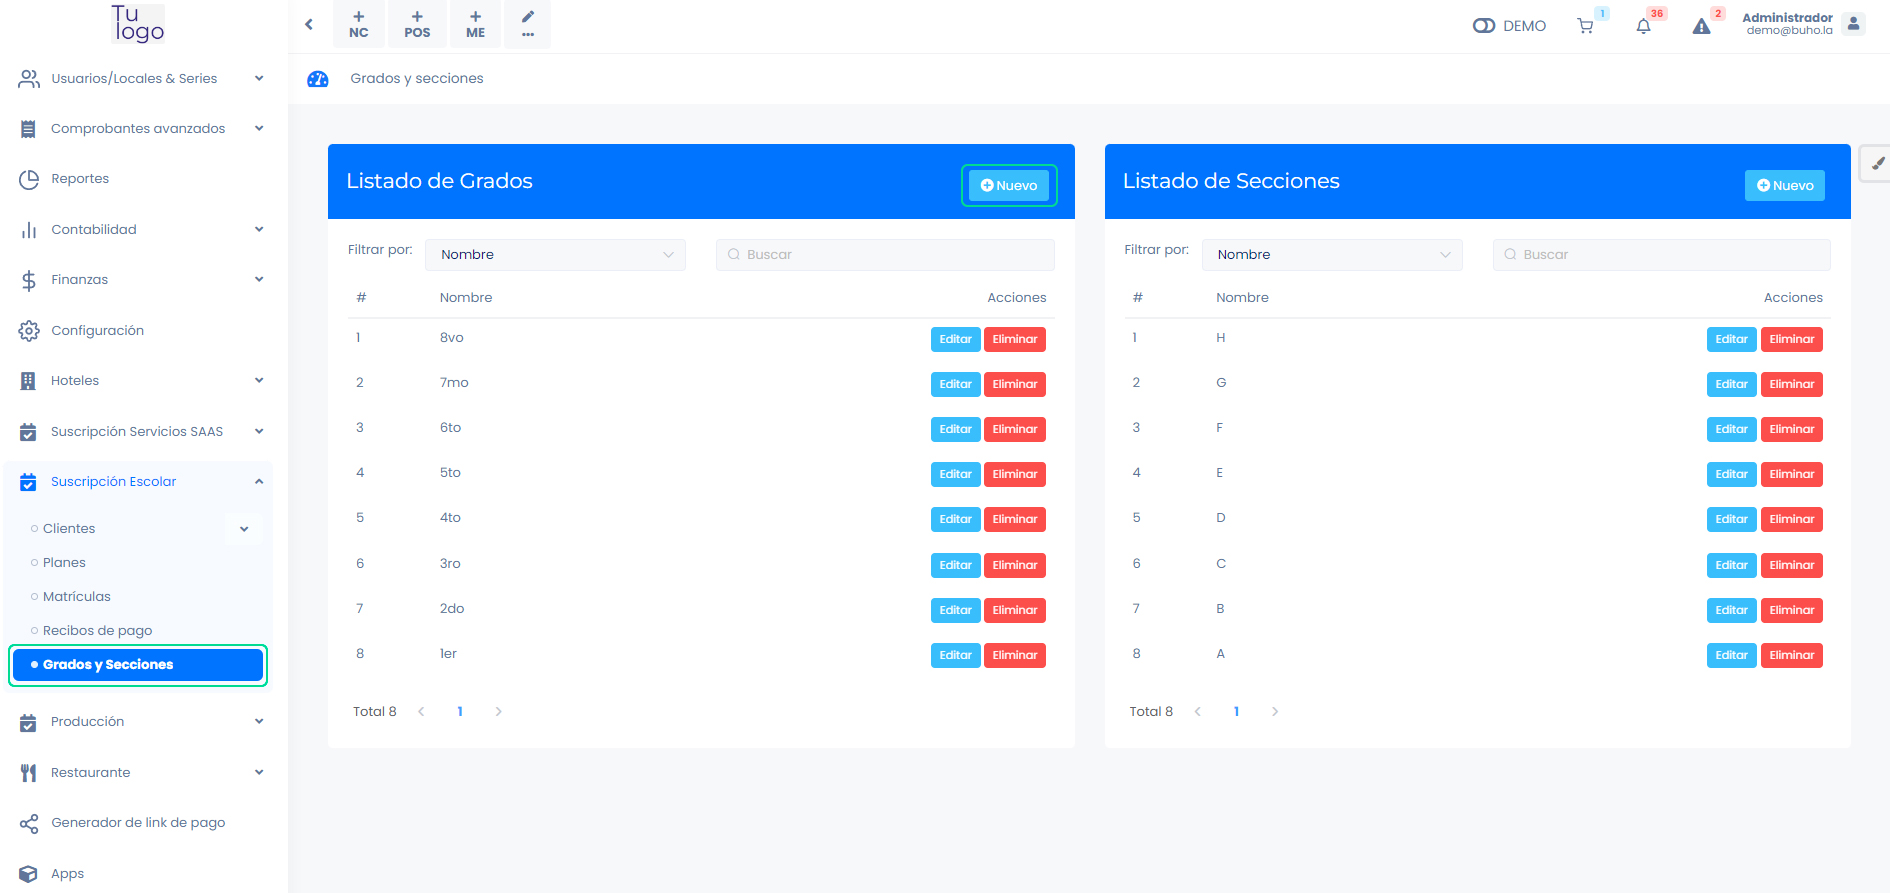
Task: Collapse the Suscripción Escolar menu
Action: click(259, 482)
